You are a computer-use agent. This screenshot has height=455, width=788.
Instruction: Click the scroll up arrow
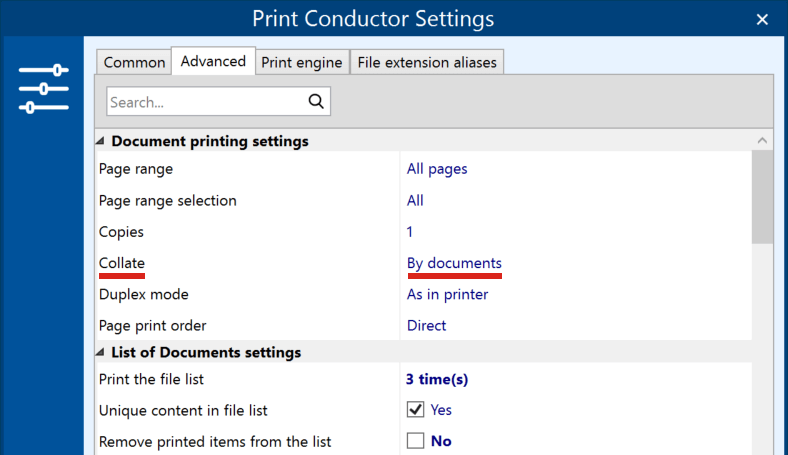point(762,140)
